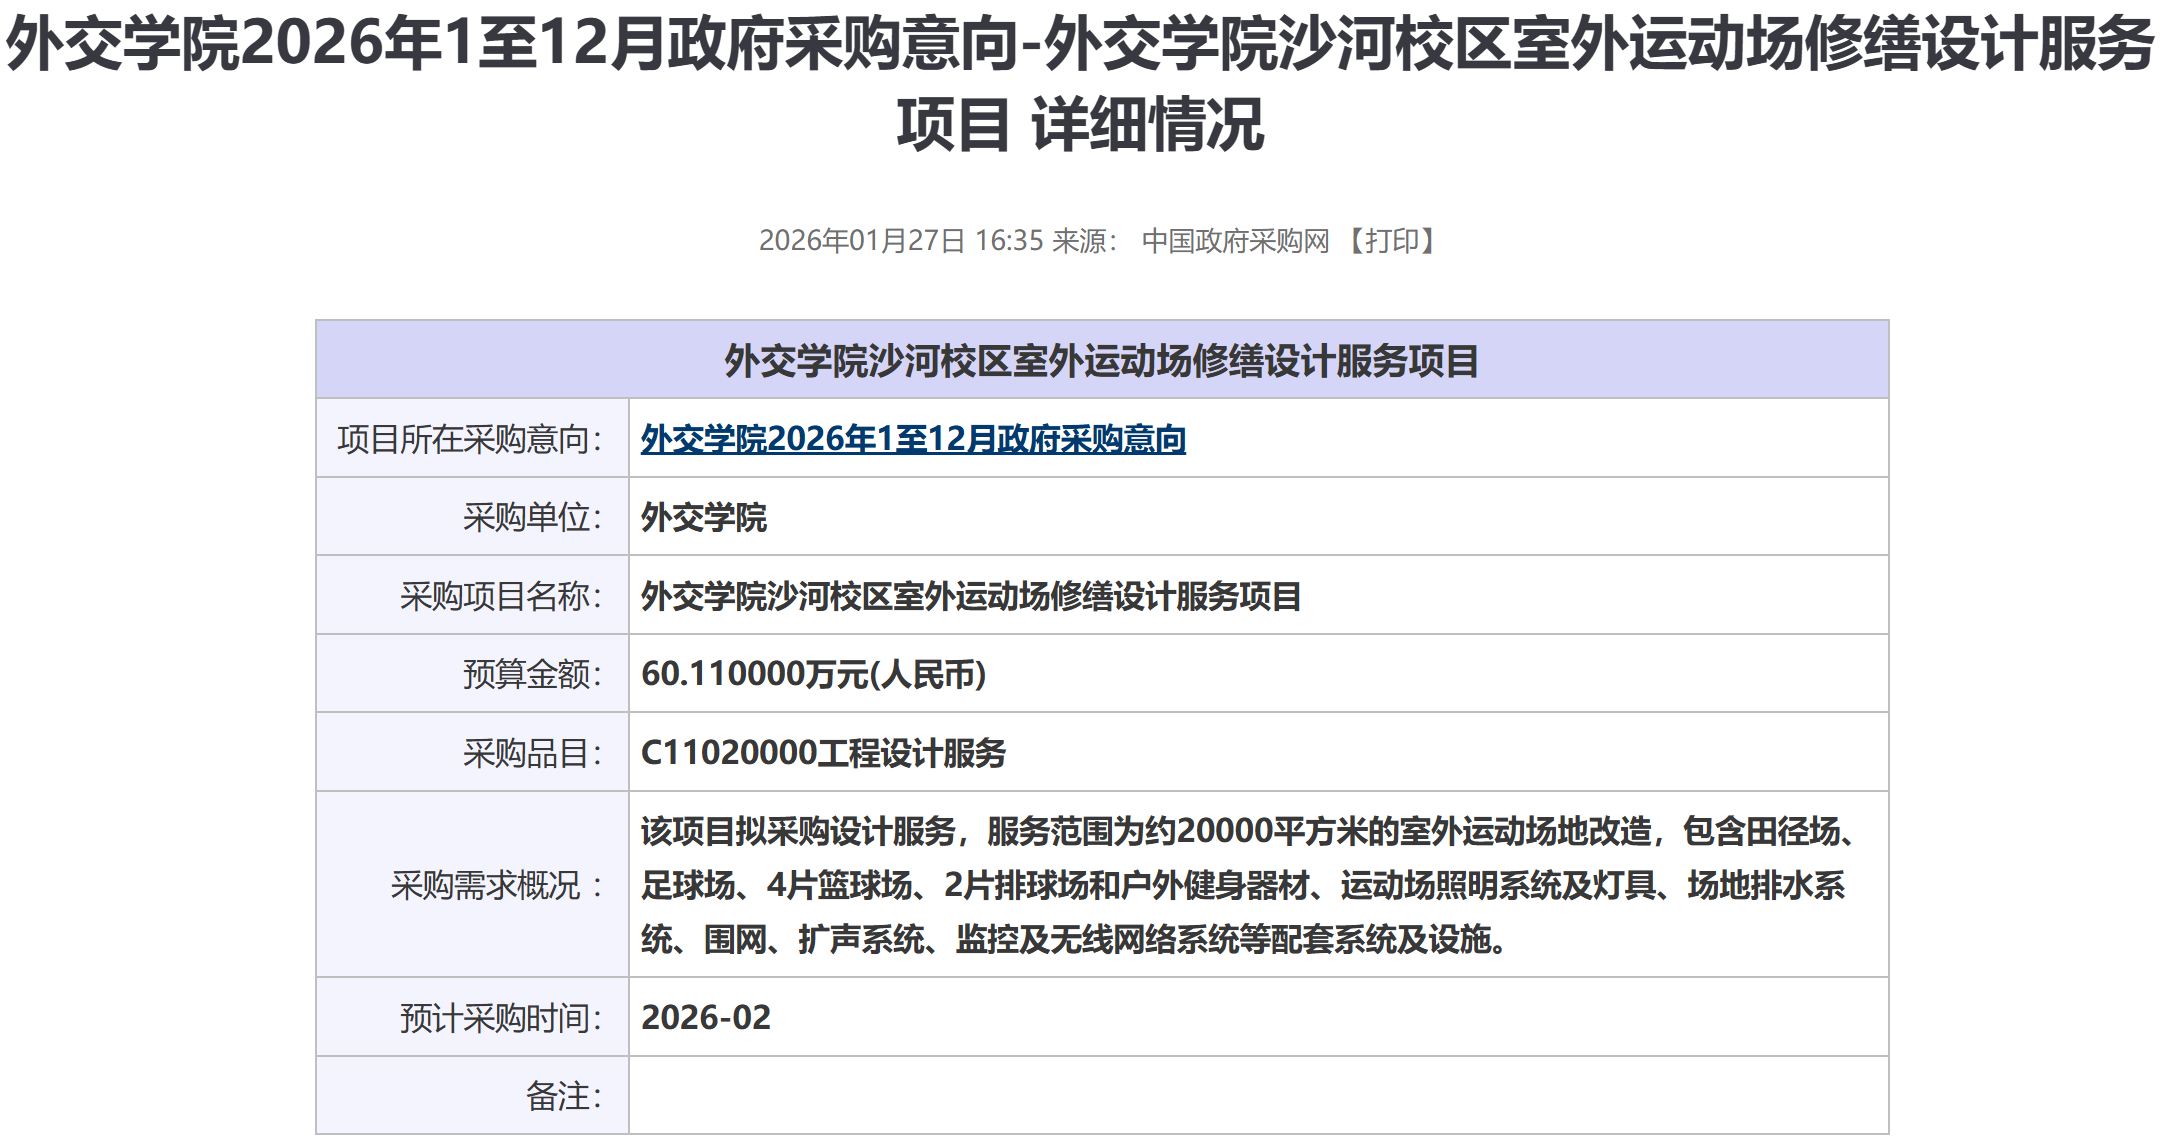
Task: Click the 预算金额 value 60.110000万元
Action: tap(812, 674)
